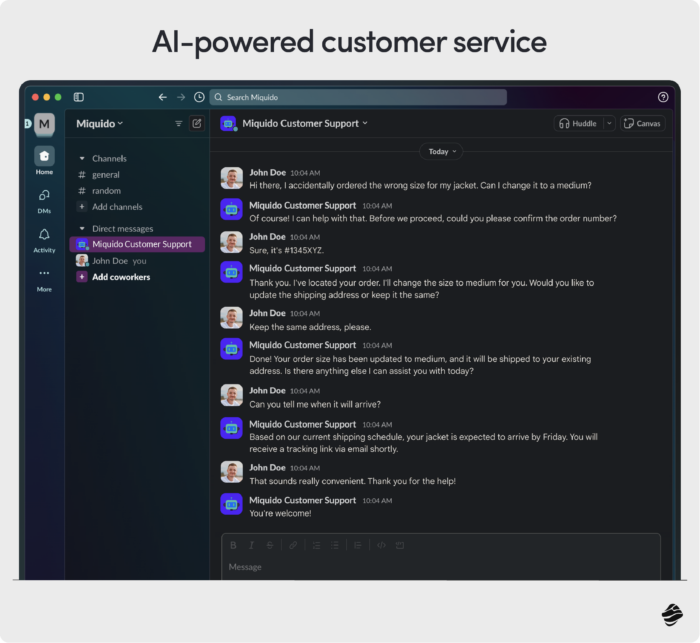Select the M workspace icon
The width and height of the screenshot is (700, 643).
pos(44,124)
